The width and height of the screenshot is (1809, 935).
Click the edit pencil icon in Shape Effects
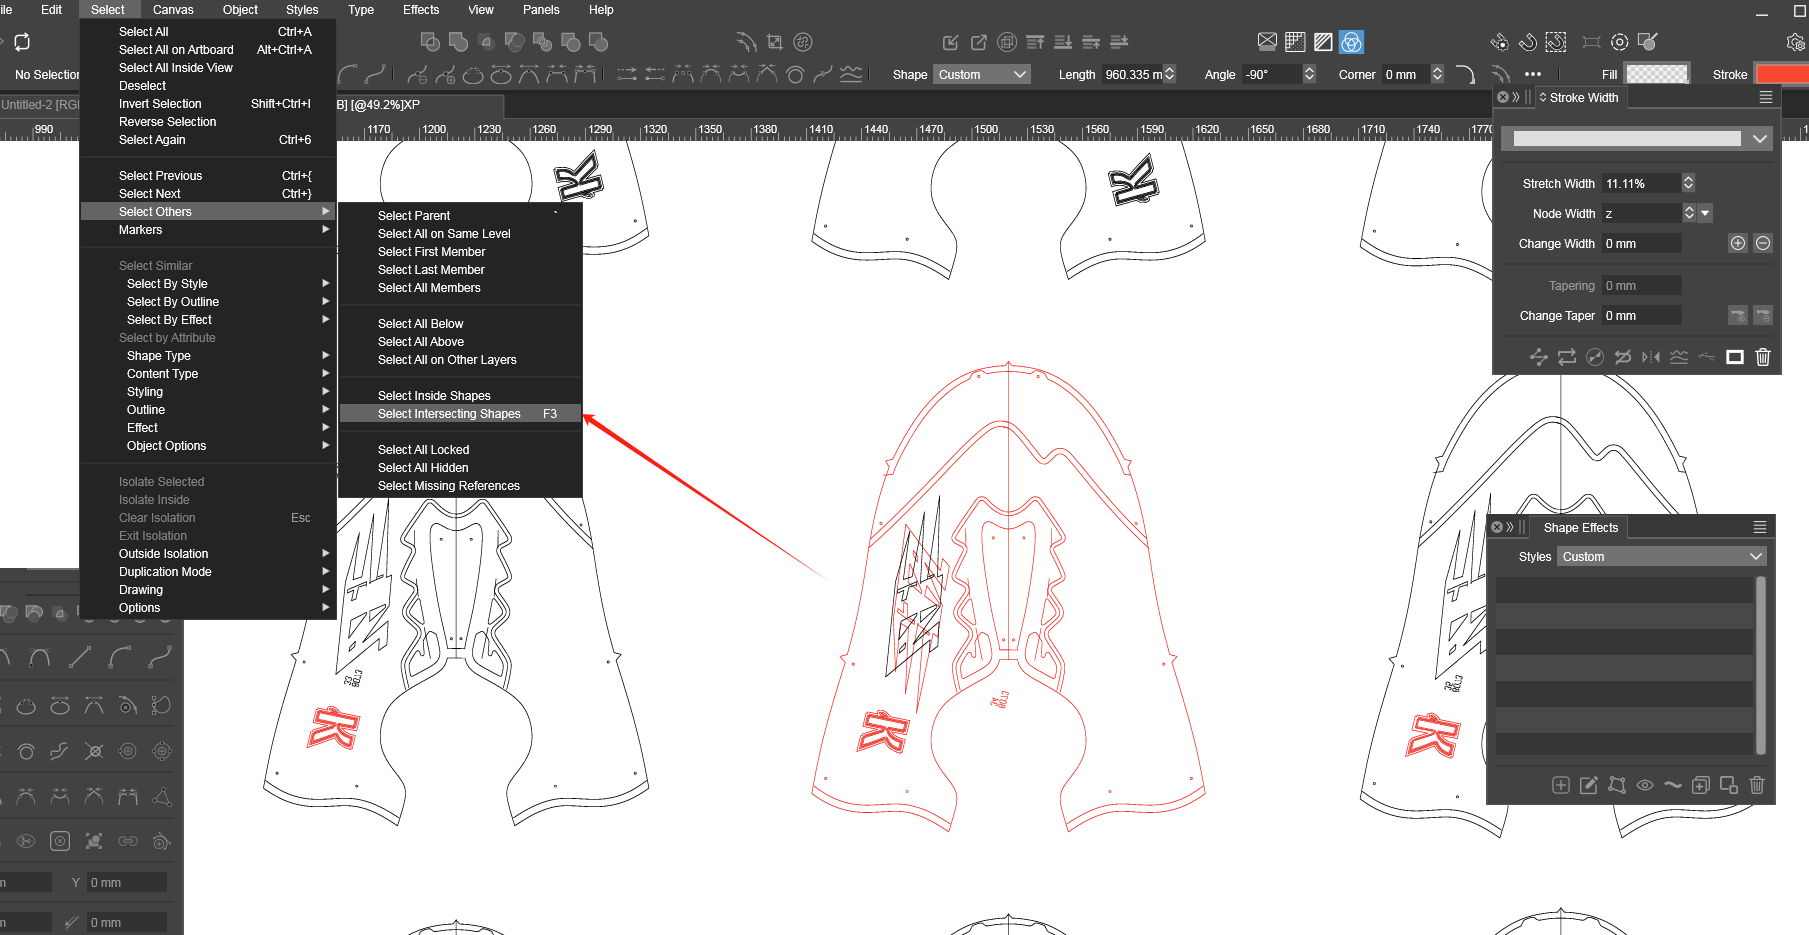[x=1588, y=785]
